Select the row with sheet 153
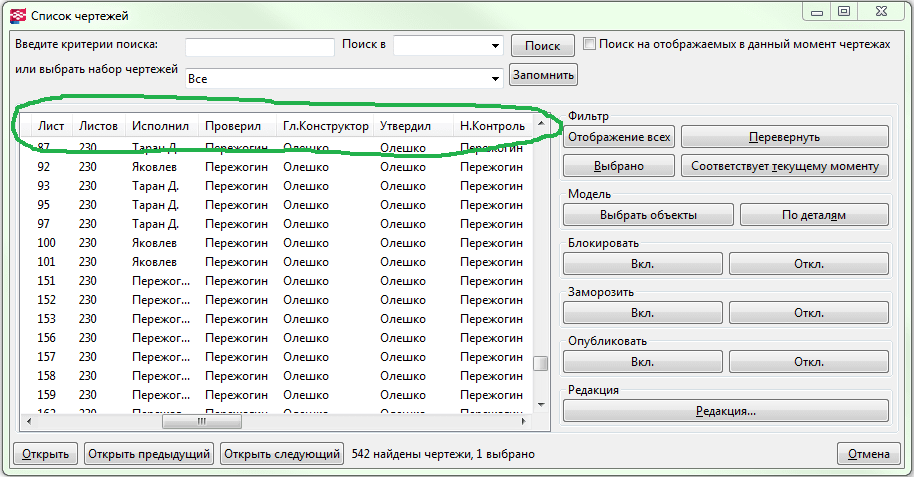 (x=277, y=319)
